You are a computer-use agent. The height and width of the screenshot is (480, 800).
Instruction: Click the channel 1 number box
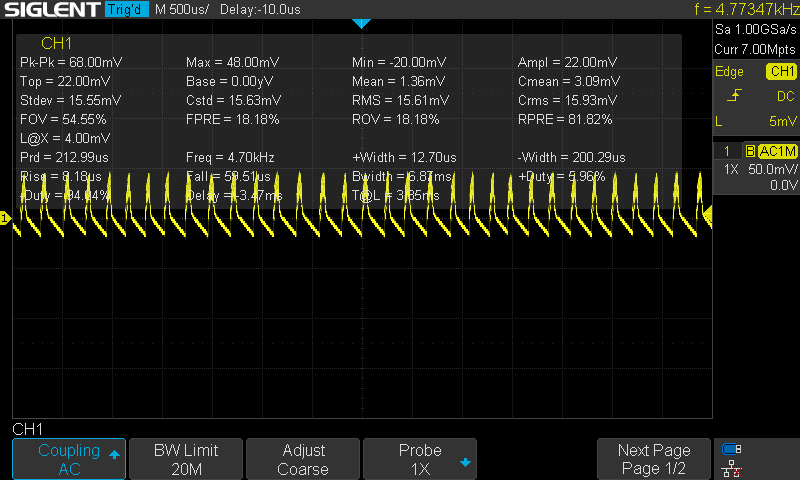click(727, 151)
